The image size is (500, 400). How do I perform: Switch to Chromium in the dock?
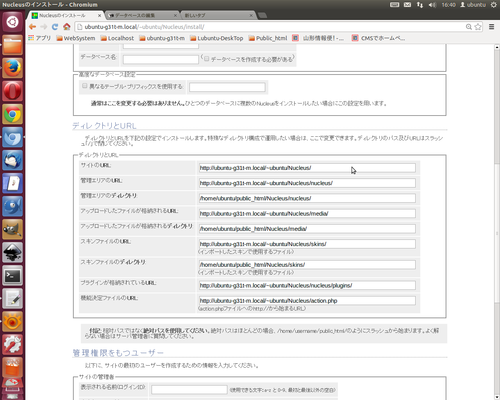tap(12, 137)
